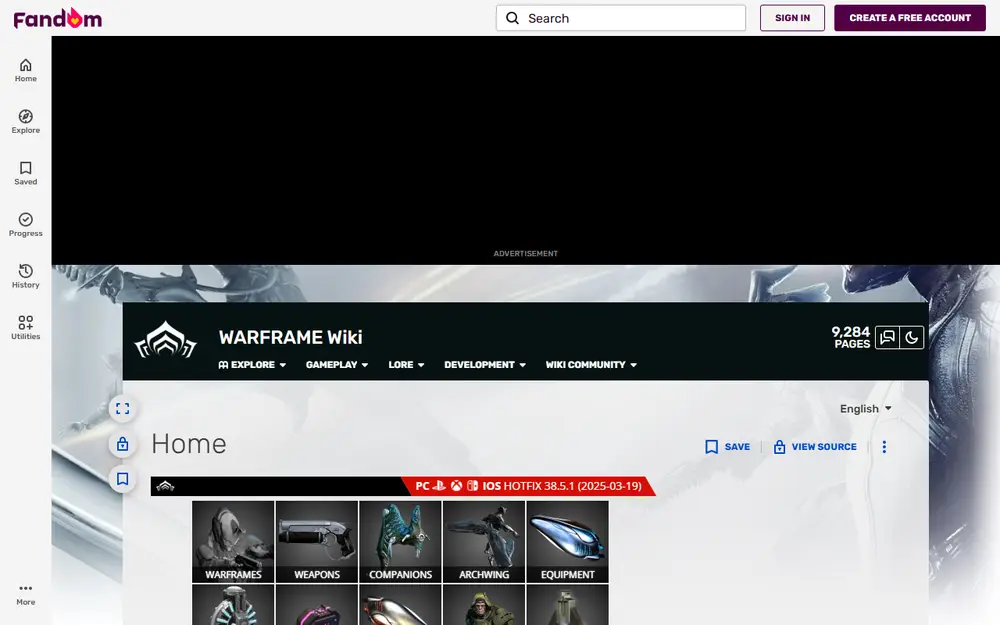Viewport: 1000px width, 625px height.
Task: Open the WARFRAMES category tile
Action: (233, 541)
